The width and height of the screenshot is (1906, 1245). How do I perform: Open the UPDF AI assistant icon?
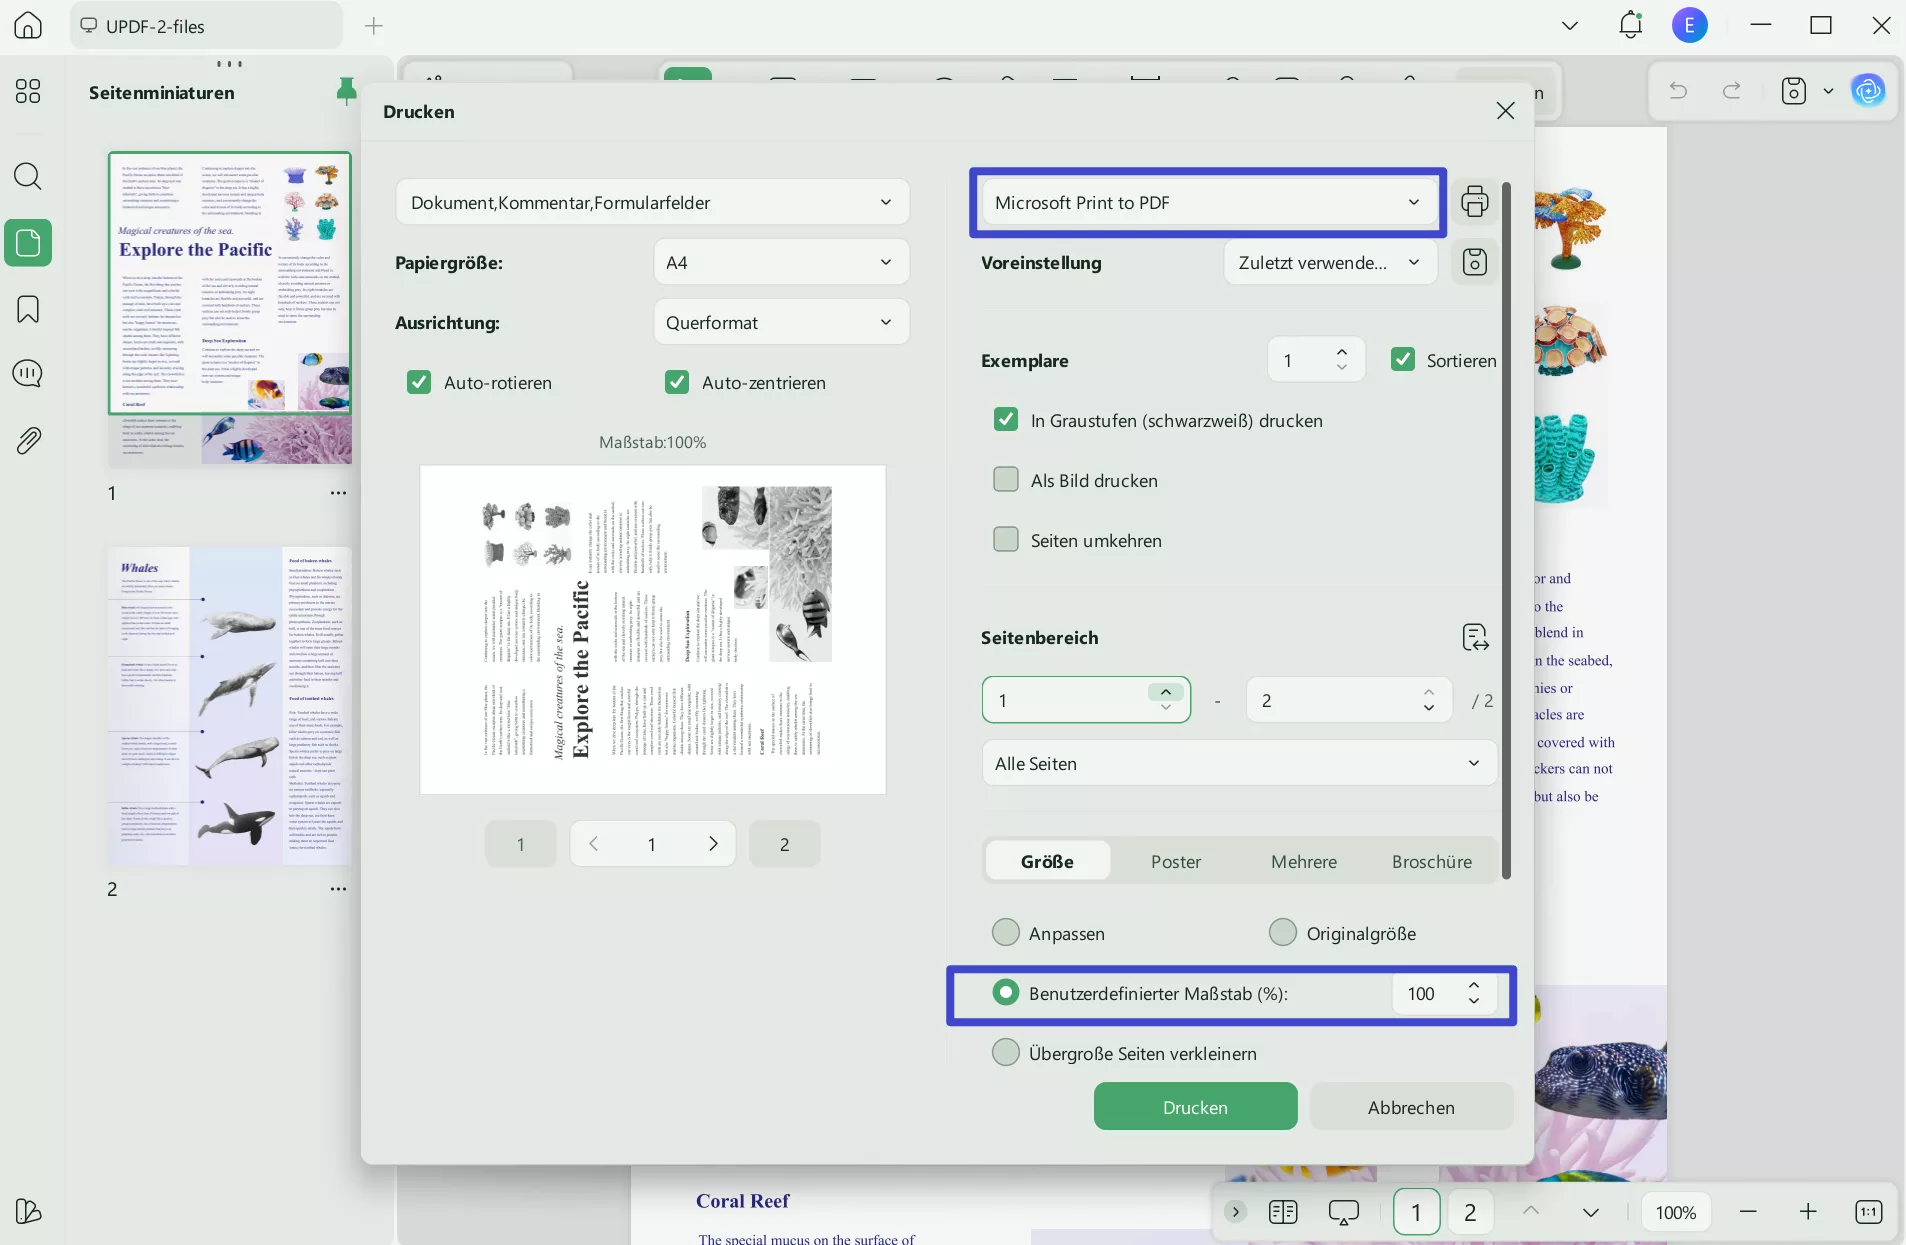point(1868,91)
